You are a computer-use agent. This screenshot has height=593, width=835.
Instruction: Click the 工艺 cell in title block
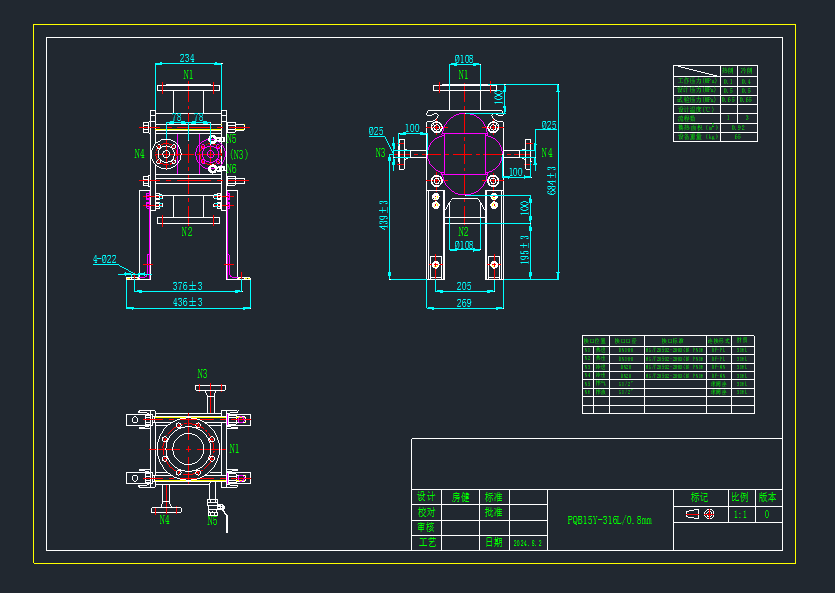[x=427, y=542]
